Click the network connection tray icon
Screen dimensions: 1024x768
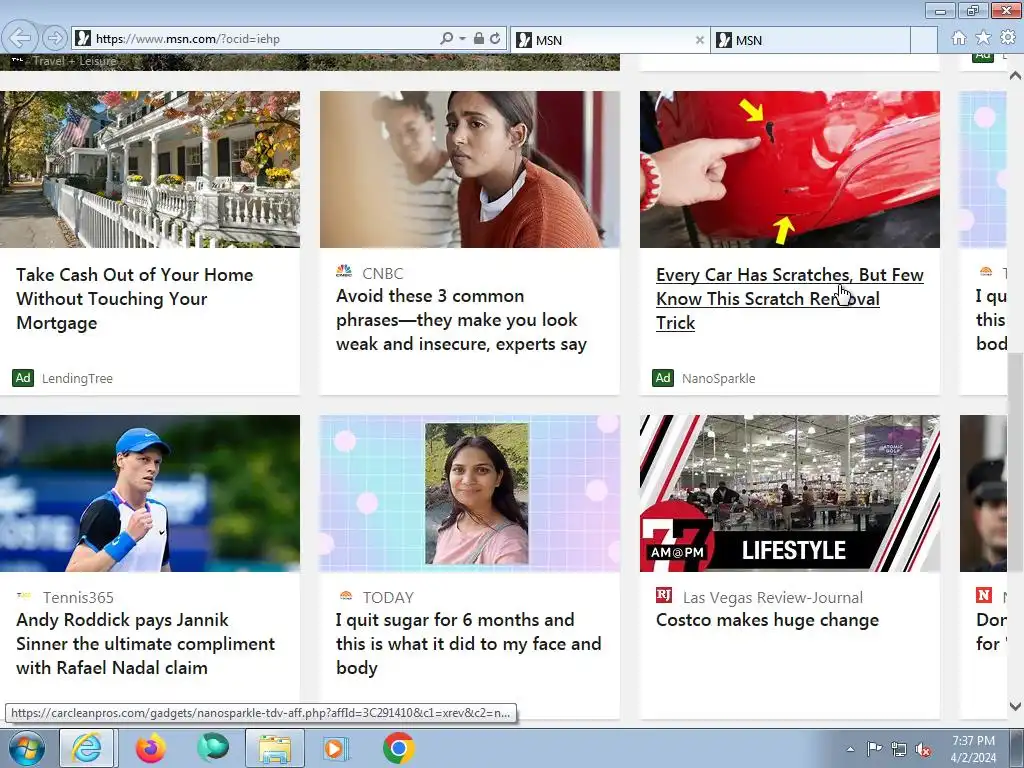click(899, 749)
